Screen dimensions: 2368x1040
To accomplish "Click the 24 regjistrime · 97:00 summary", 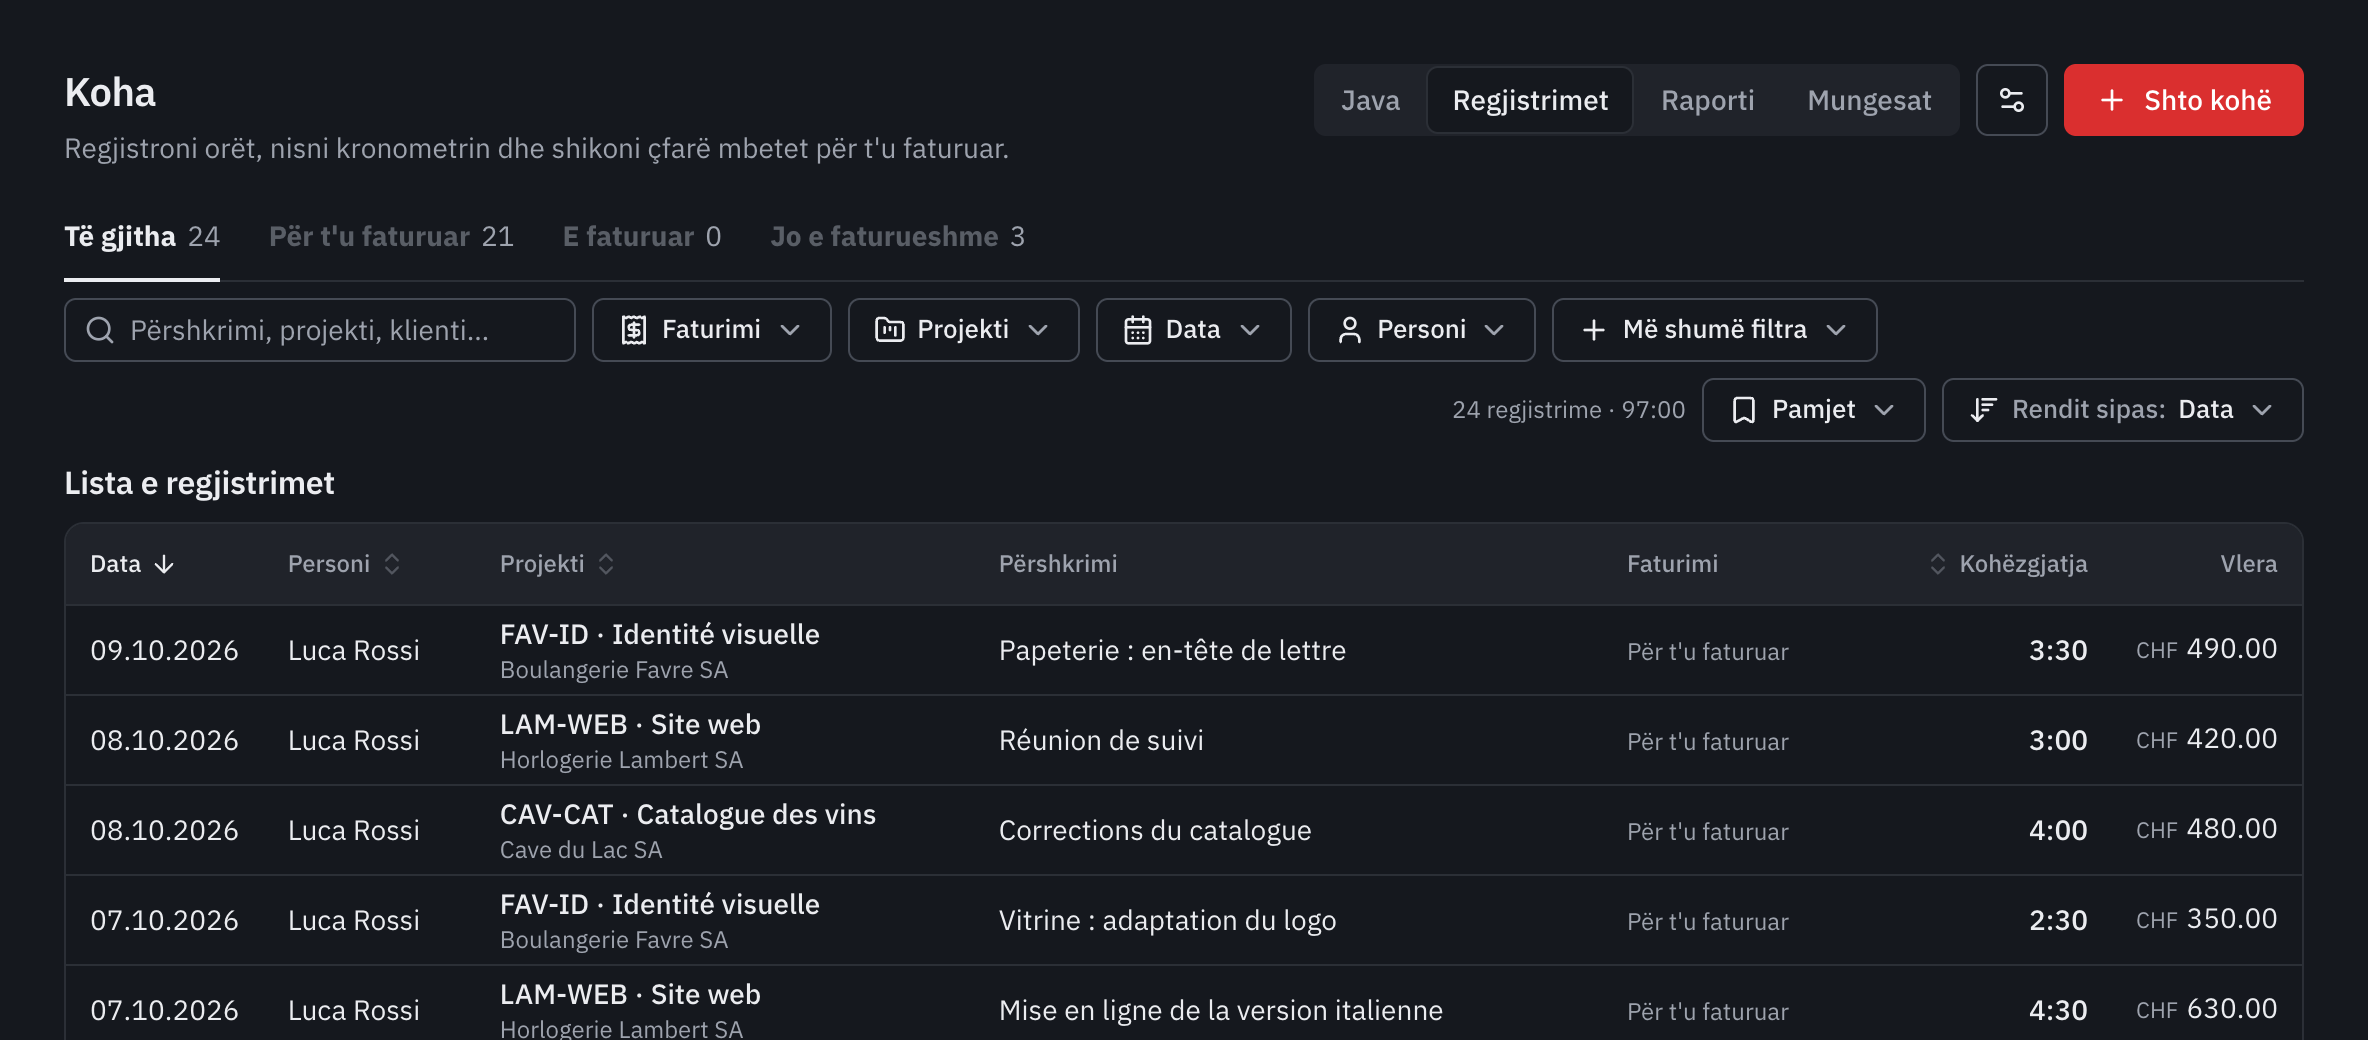I will 1568,410.
